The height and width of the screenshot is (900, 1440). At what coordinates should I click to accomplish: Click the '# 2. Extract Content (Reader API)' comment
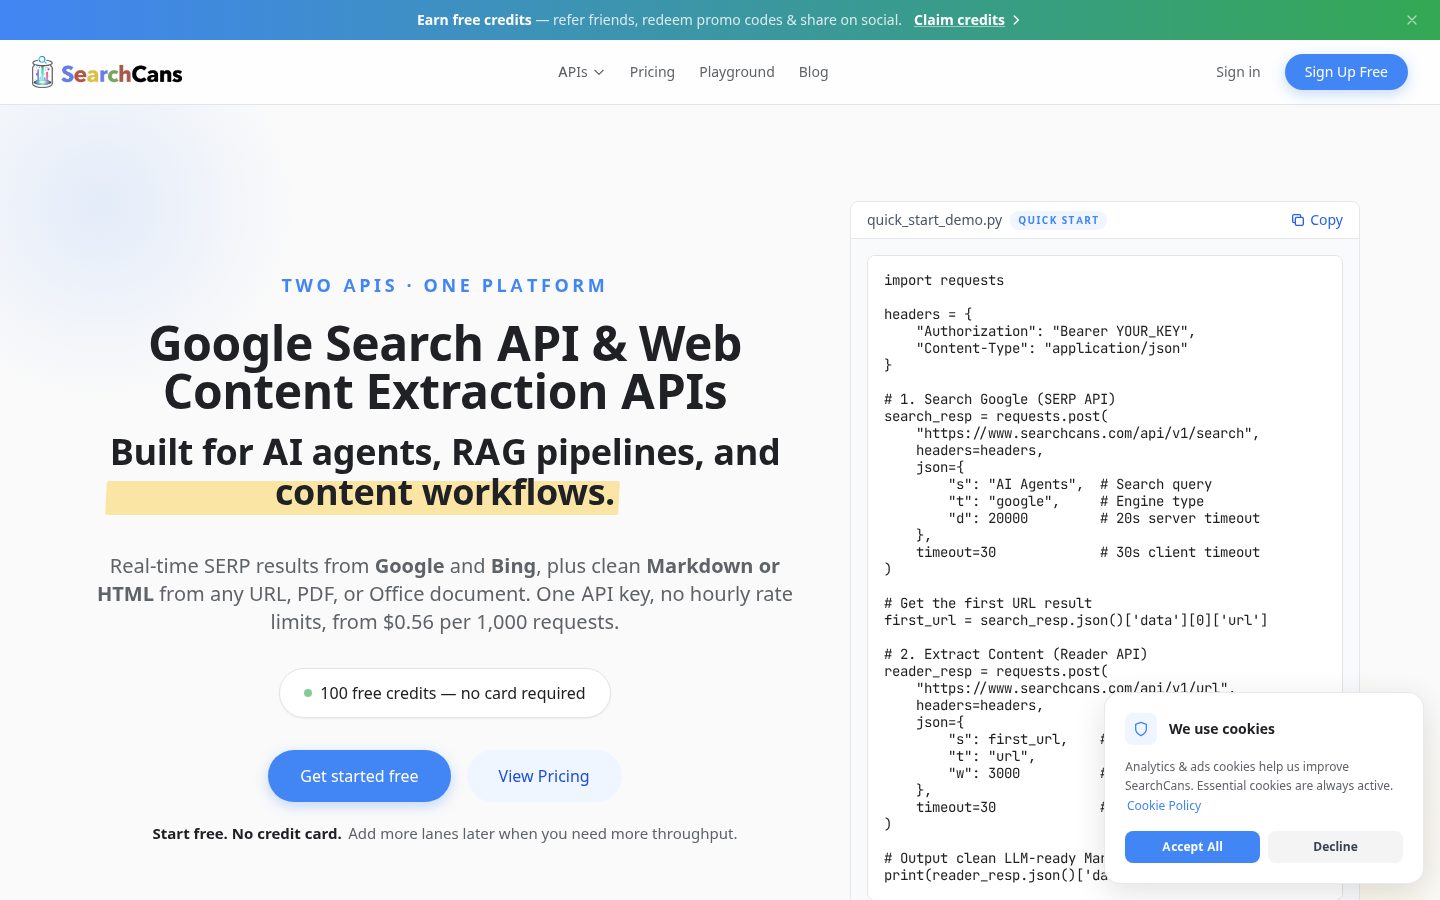point(1016,654)
